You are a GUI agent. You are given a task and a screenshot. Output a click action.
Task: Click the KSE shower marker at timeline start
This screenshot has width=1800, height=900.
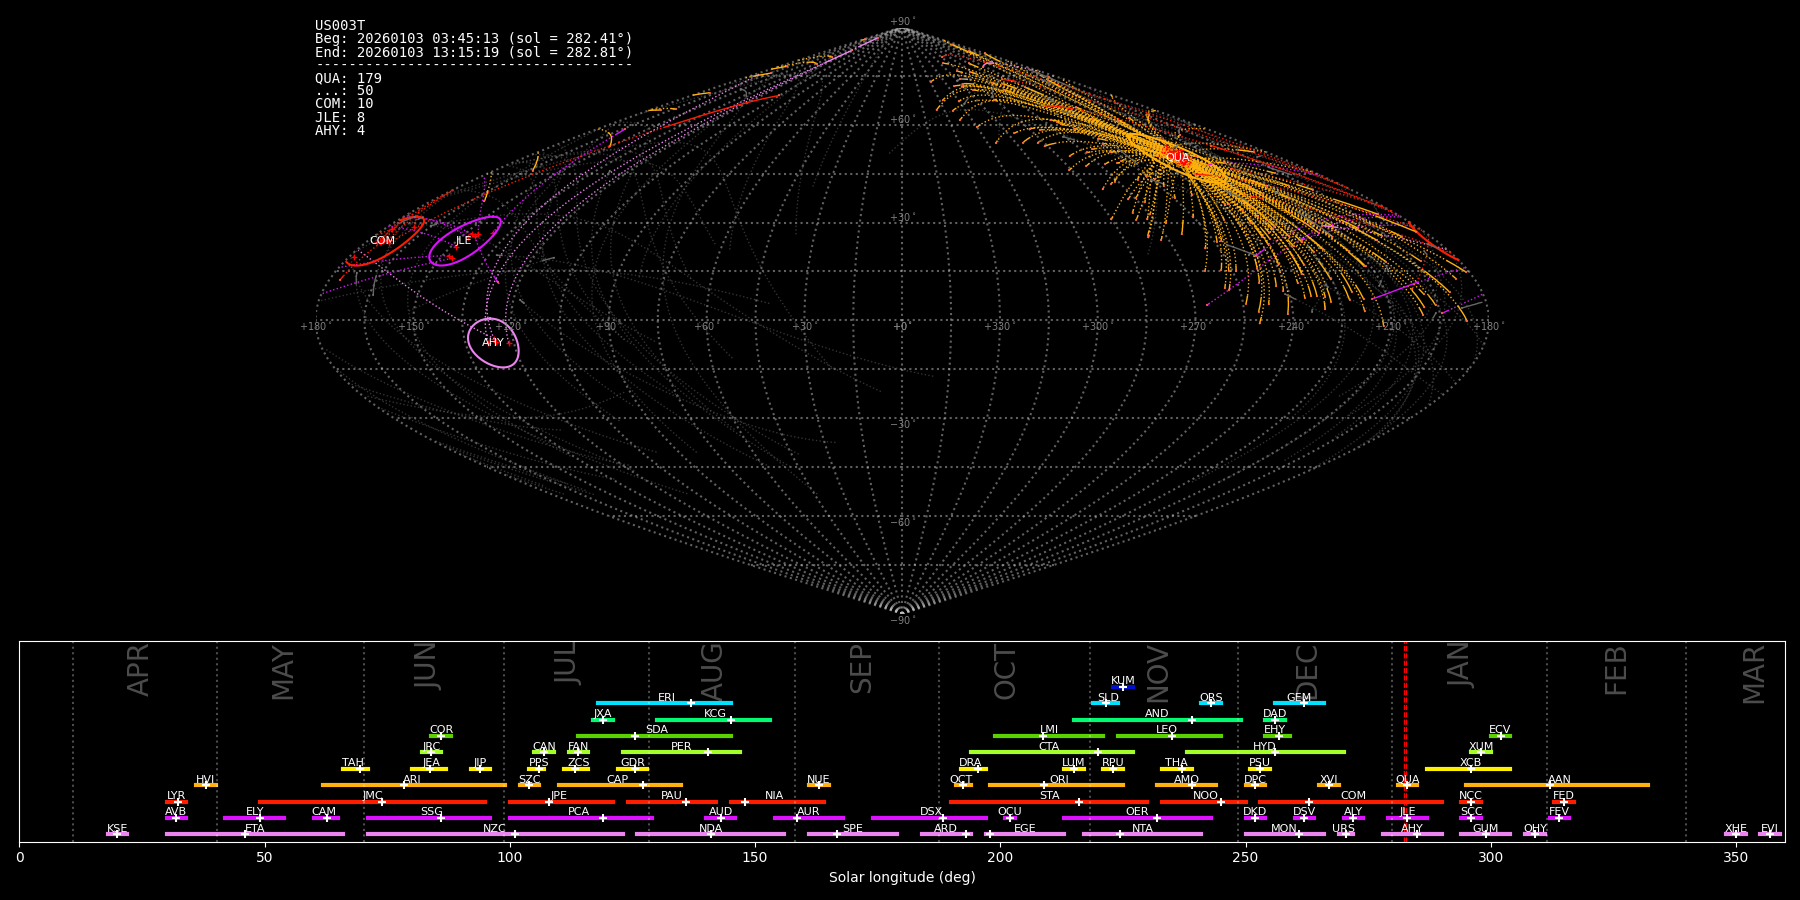[x=117, y=833]
